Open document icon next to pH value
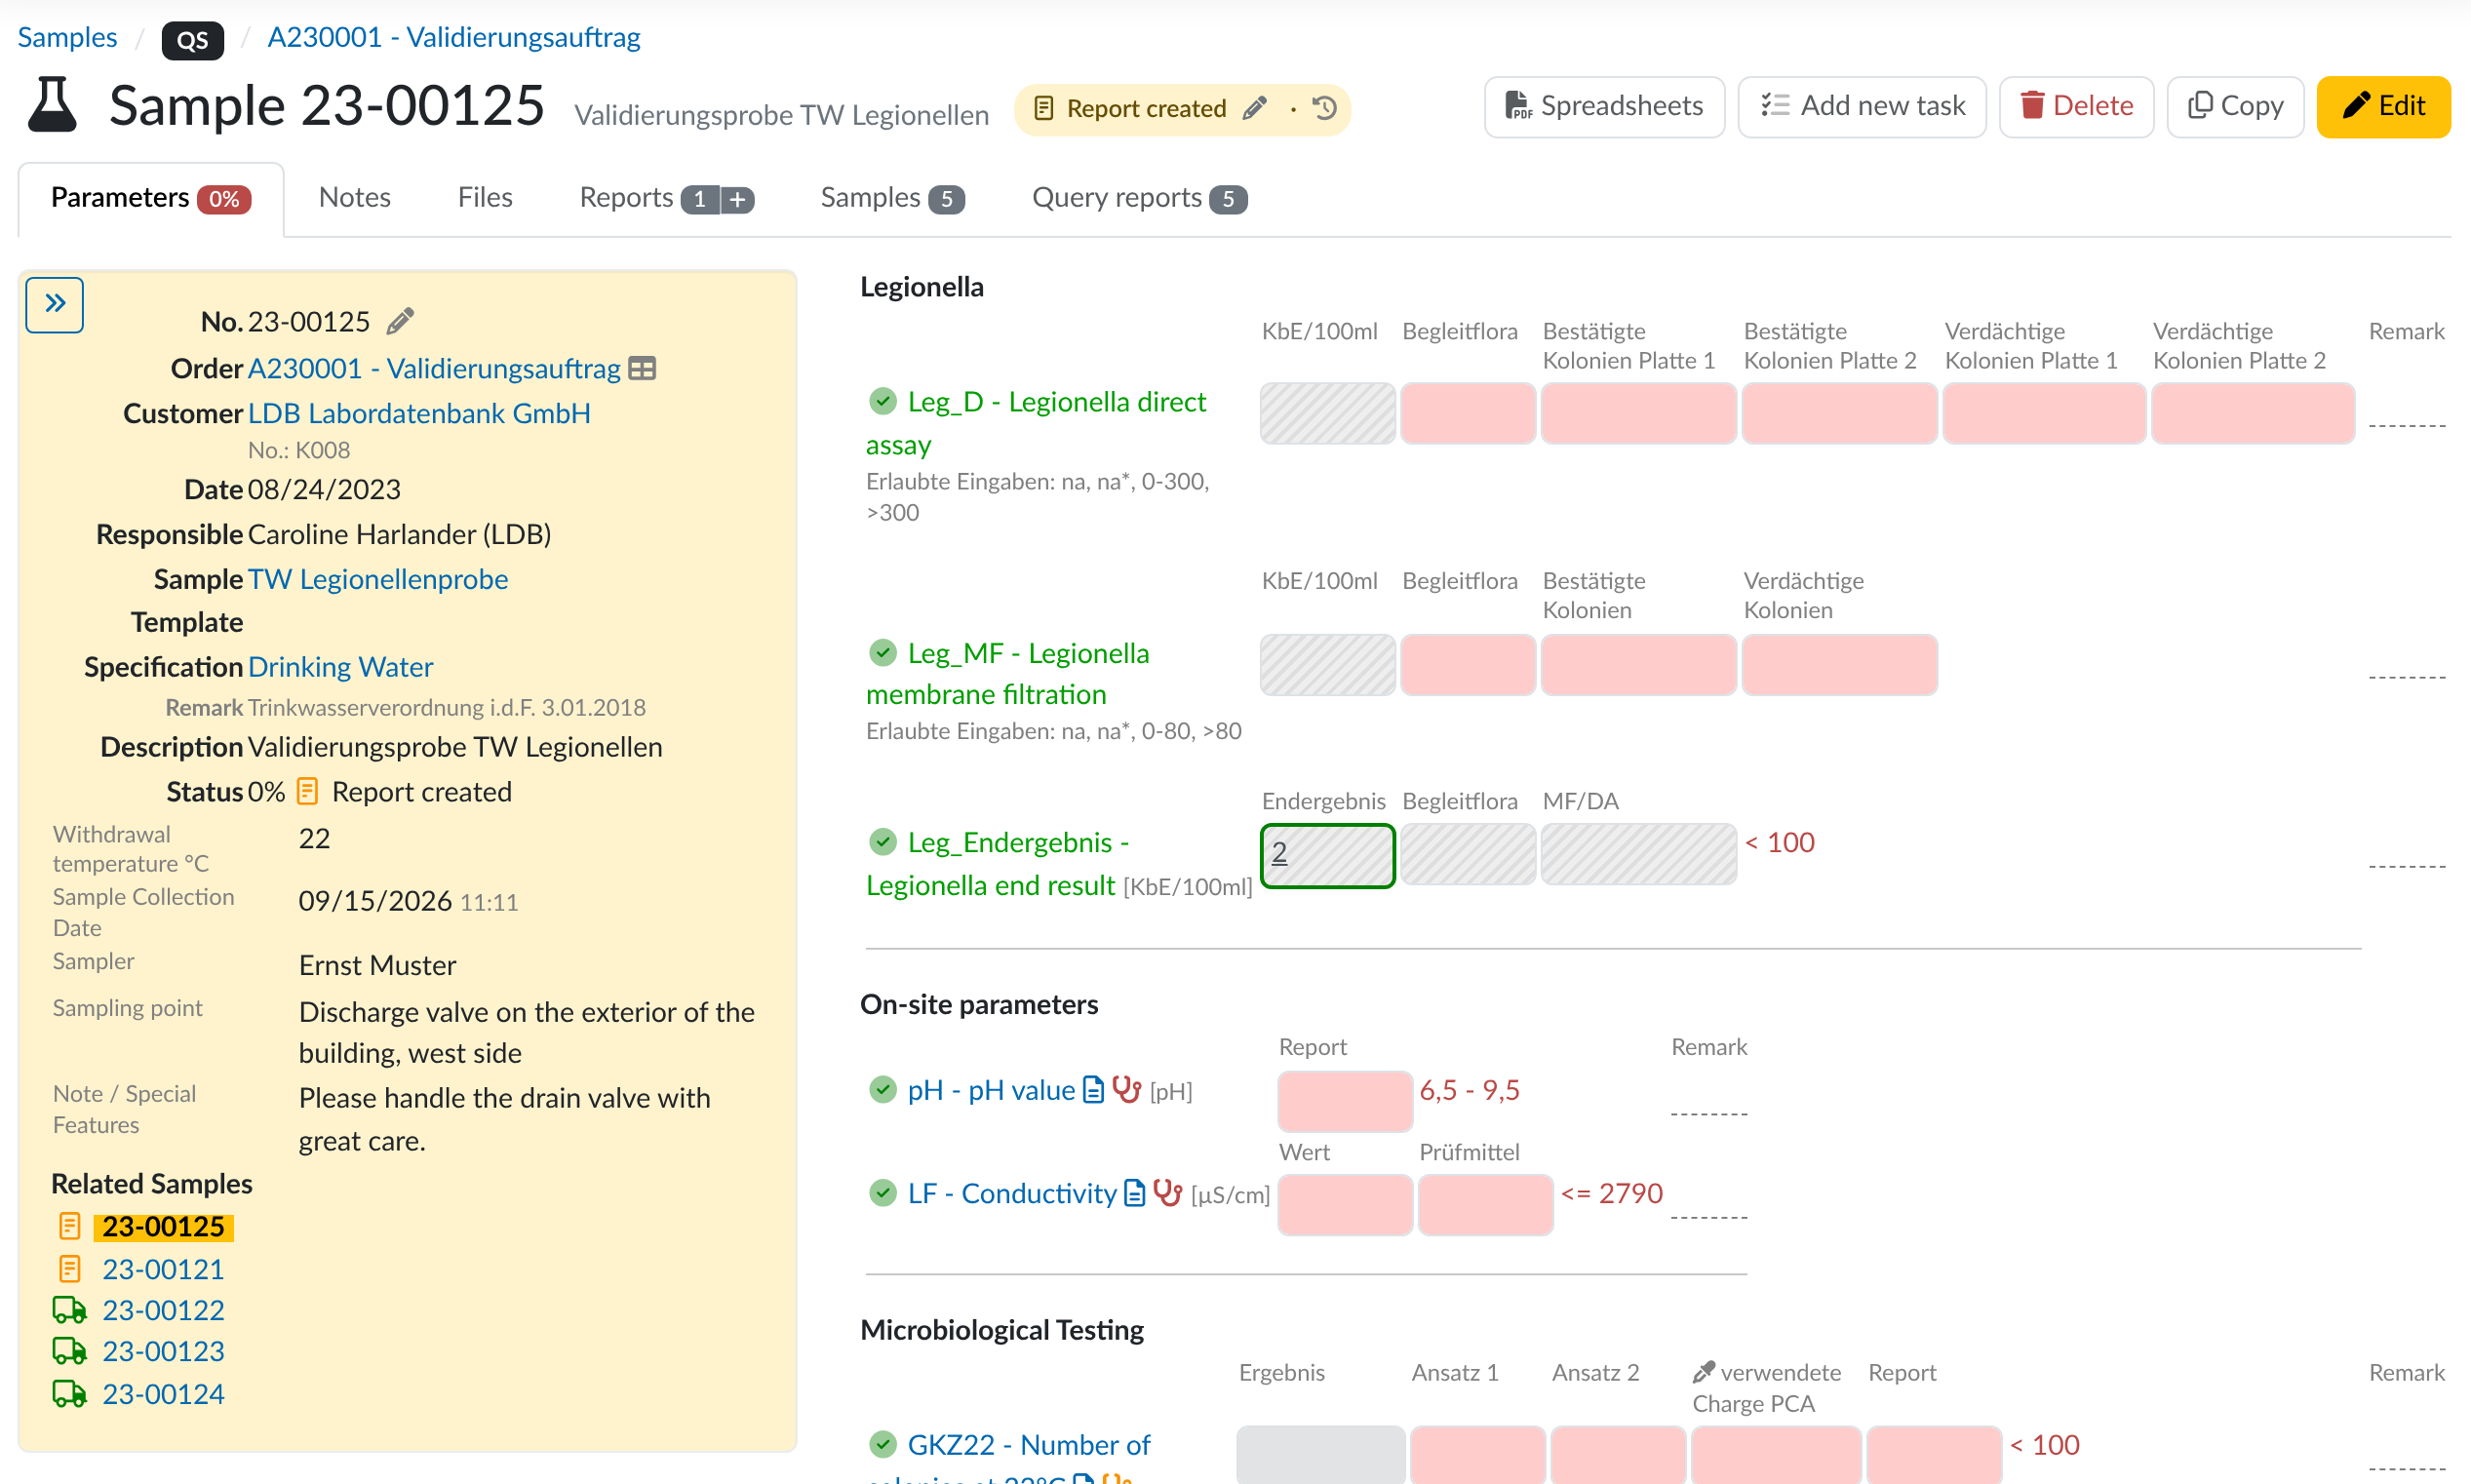Viewport: 2471px width, 1484px height. click(1094, 1090)
